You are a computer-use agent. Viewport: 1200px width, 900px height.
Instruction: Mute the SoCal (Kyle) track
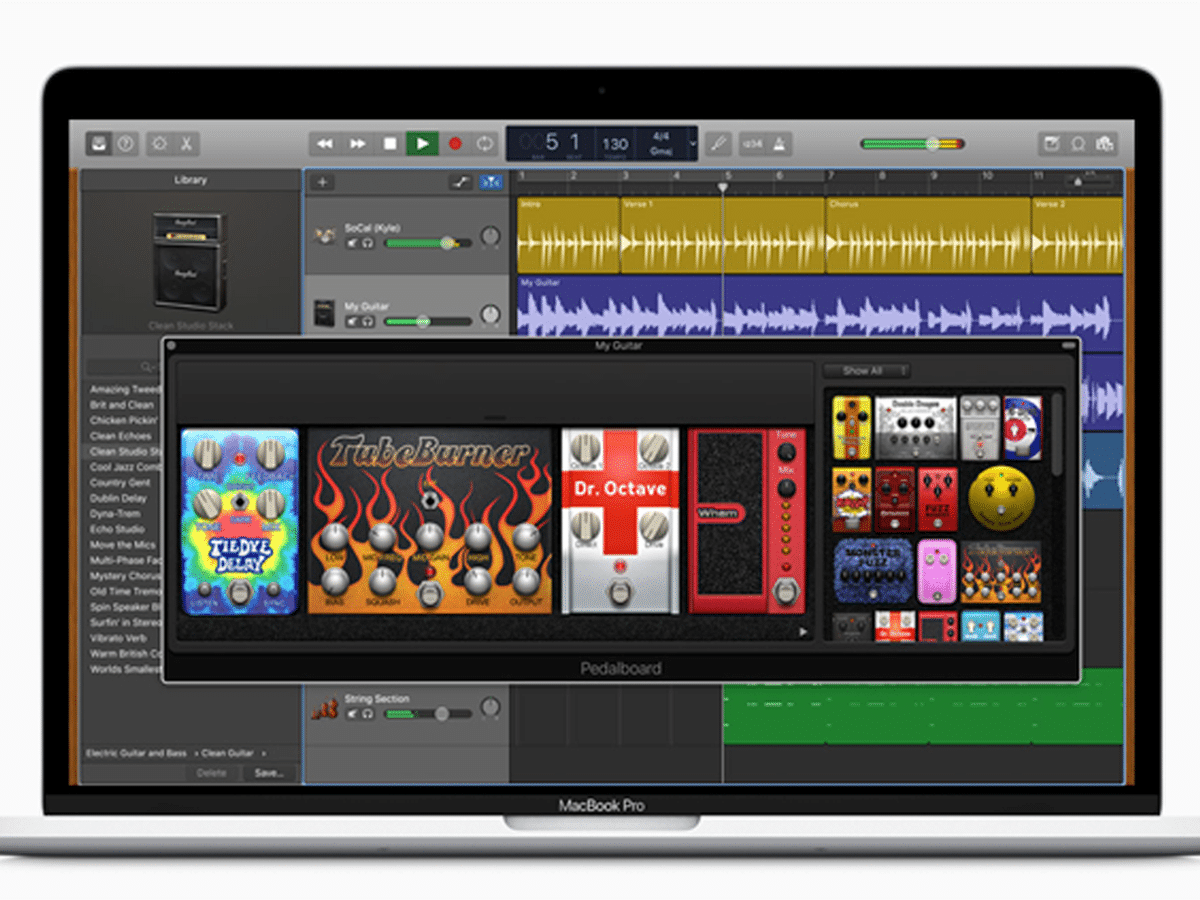click(x=352, y=243)
